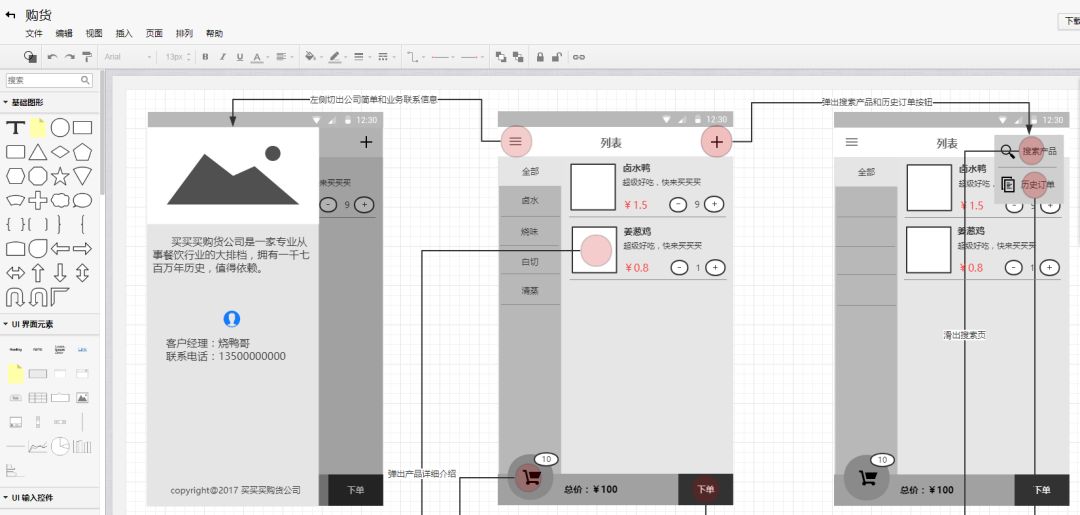Screen dimensions: 1080x515
Task: Click the back arrow beside 购货 title
Action: [10, 14]
